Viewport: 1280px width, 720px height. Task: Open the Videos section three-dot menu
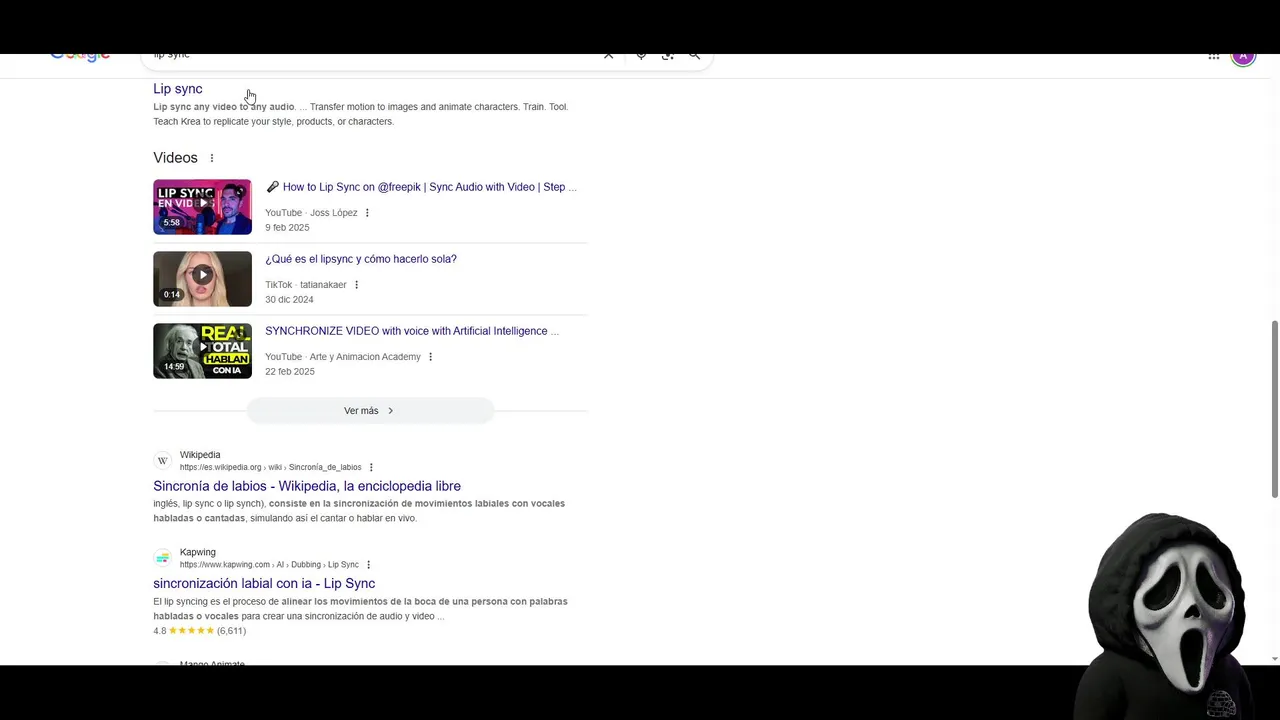pyautogui.click(x=211, y=158)
